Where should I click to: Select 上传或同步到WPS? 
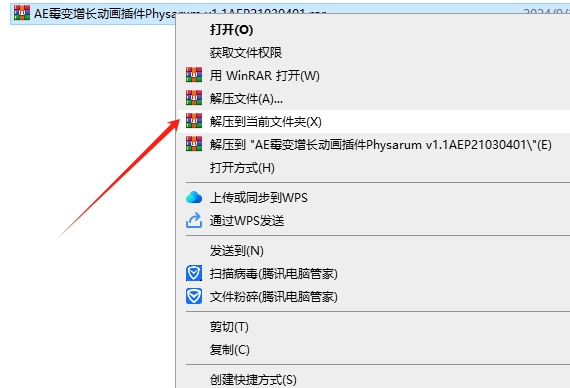click(259, 198)
